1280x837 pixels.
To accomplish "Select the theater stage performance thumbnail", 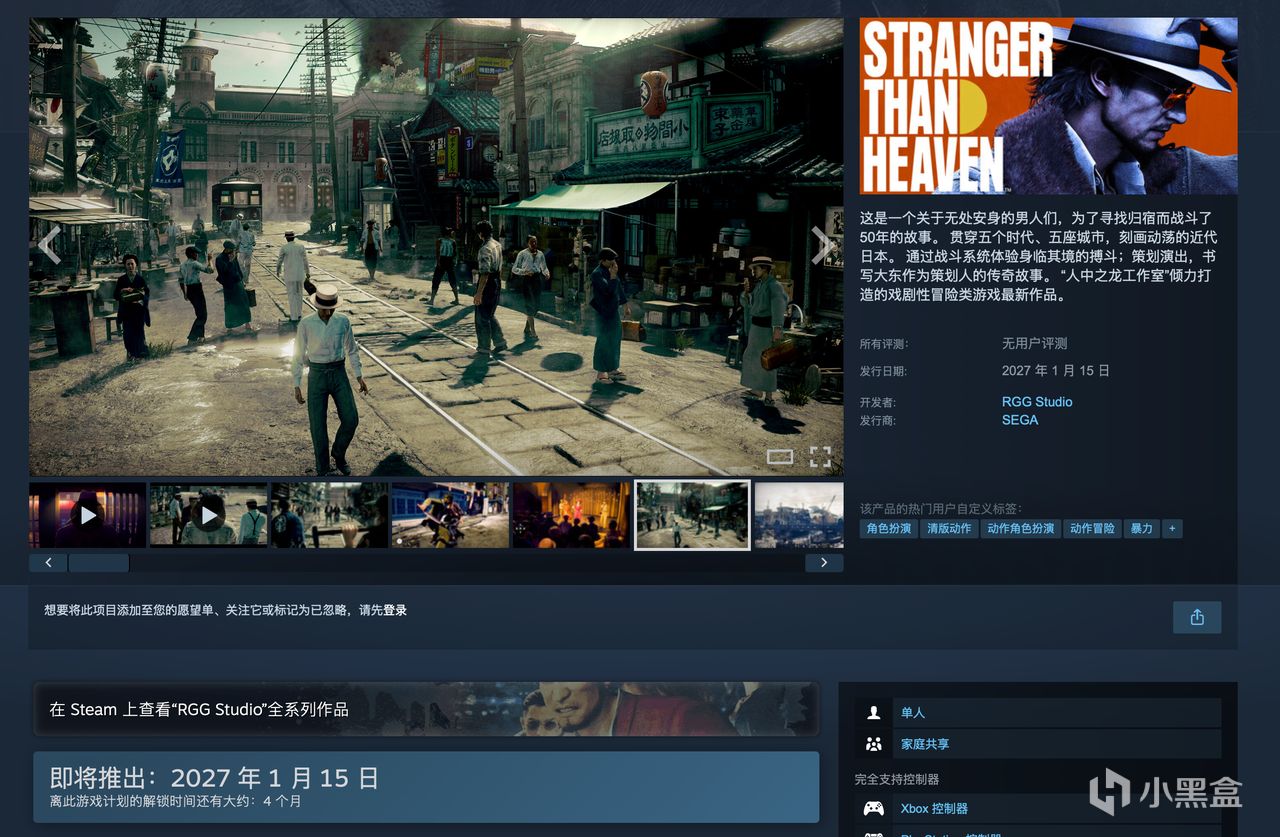I will click(x=571, y=515).
